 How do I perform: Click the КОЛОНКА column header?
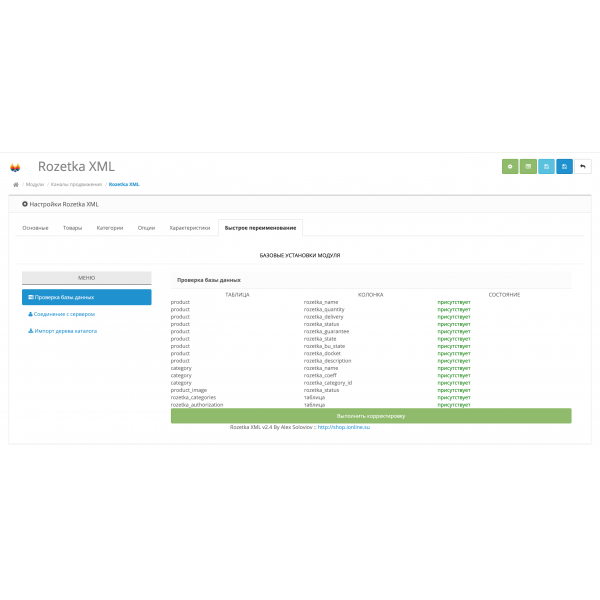pos(370,295)
